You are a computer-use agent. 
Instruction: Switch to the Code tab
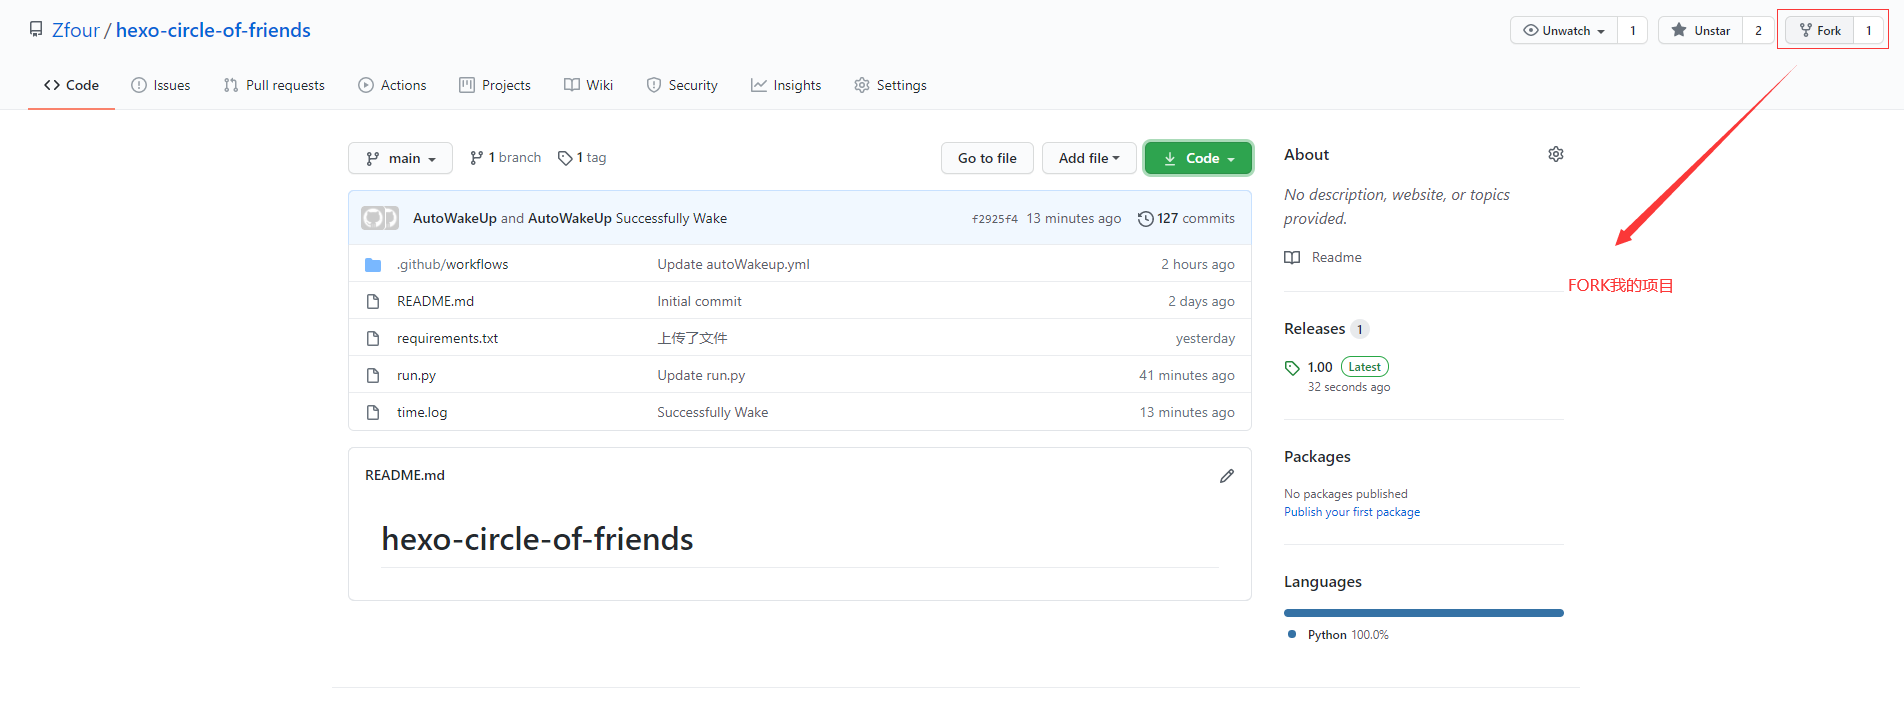[71, 85]
